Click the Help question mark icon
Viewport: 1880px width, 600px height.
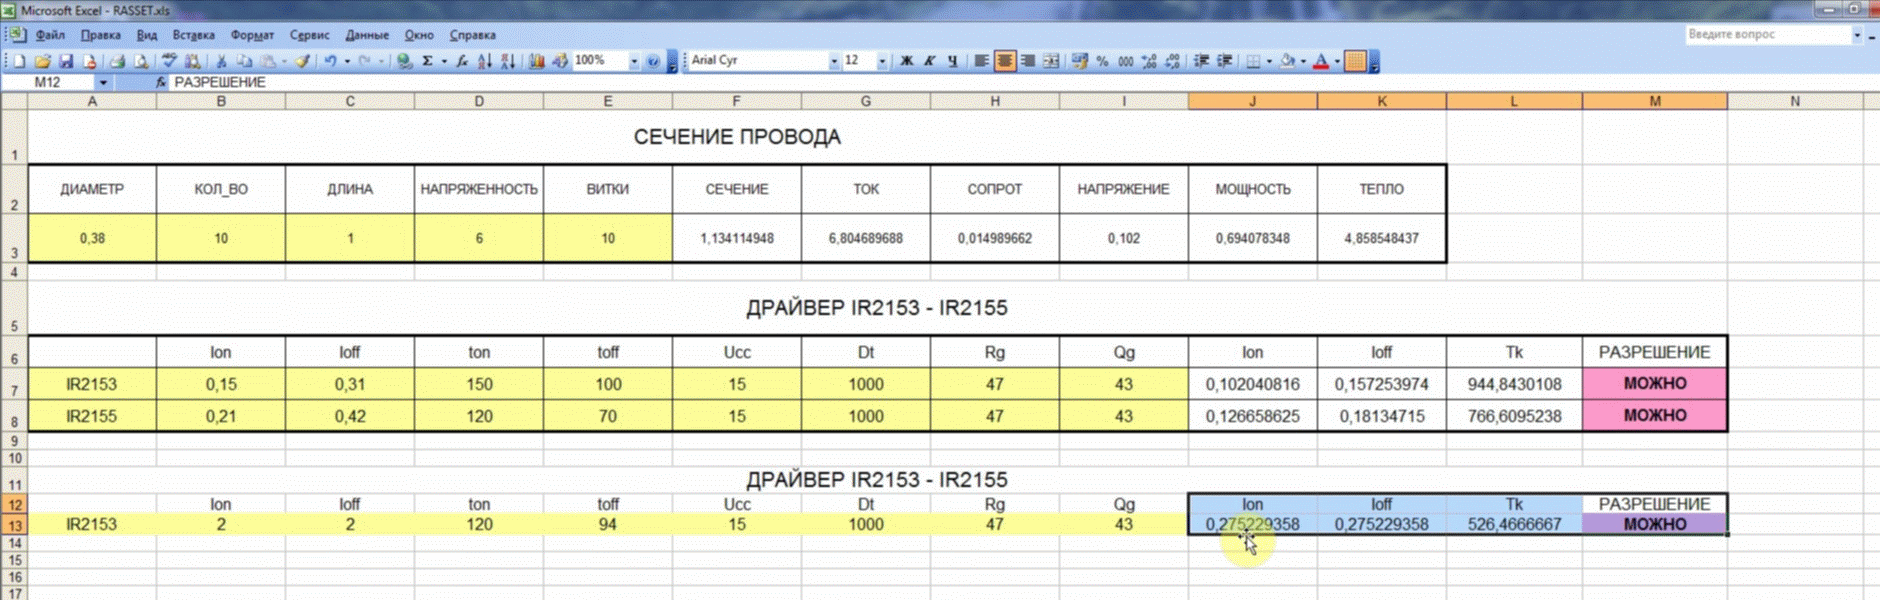653,61
